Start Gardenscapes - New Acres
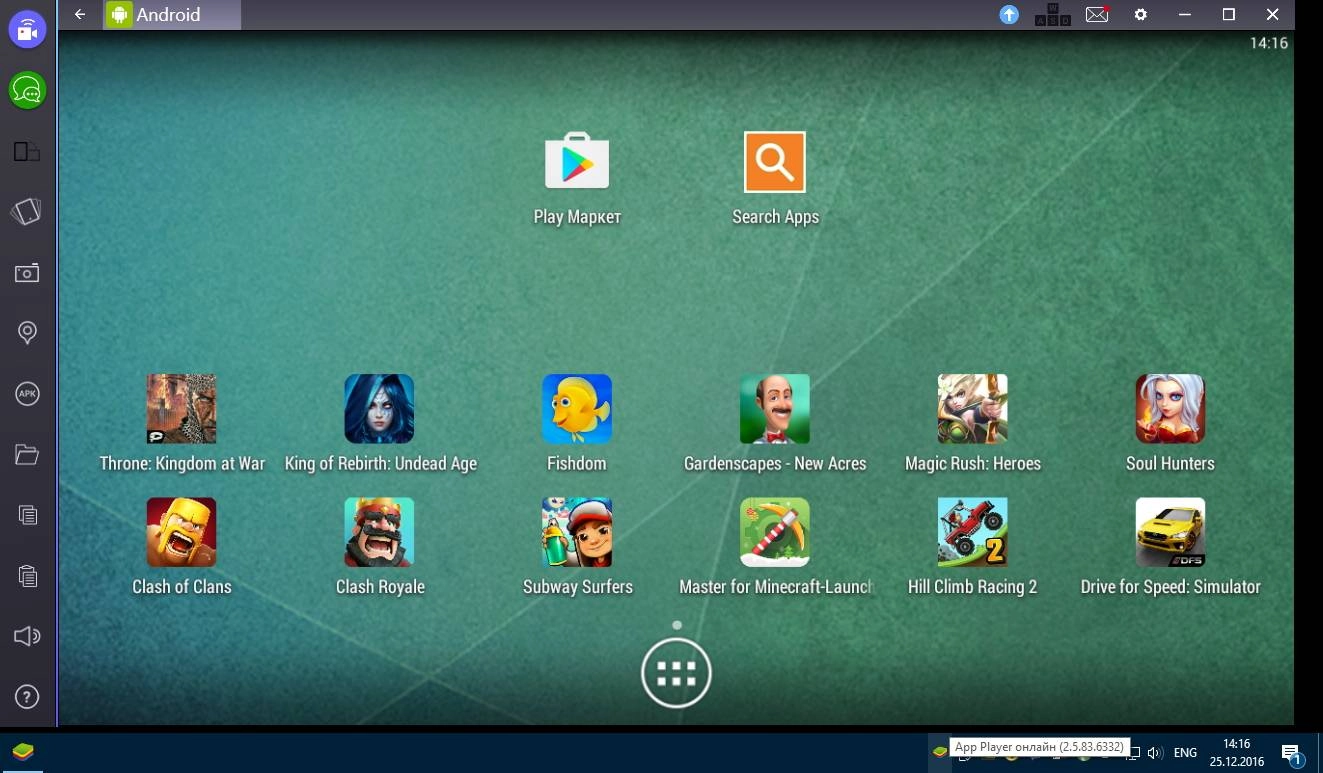Viewport: 1323px width, 773px height. click(x=775, y=408)
